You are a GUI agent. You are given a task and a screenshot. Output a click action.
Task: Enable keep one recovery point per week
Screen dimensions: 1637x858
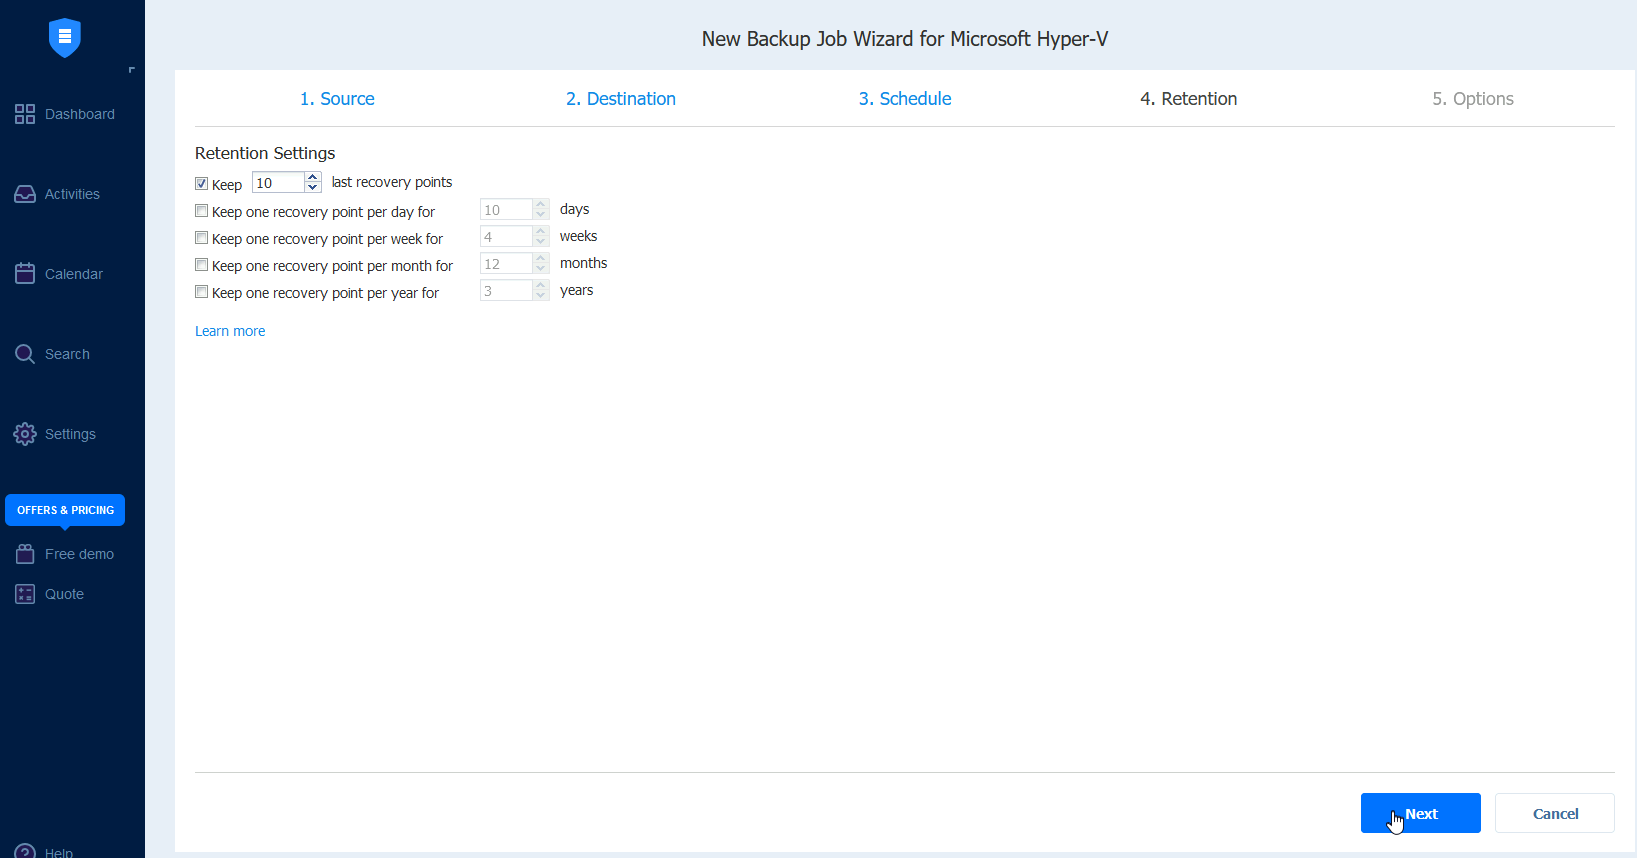click(202, 238)
